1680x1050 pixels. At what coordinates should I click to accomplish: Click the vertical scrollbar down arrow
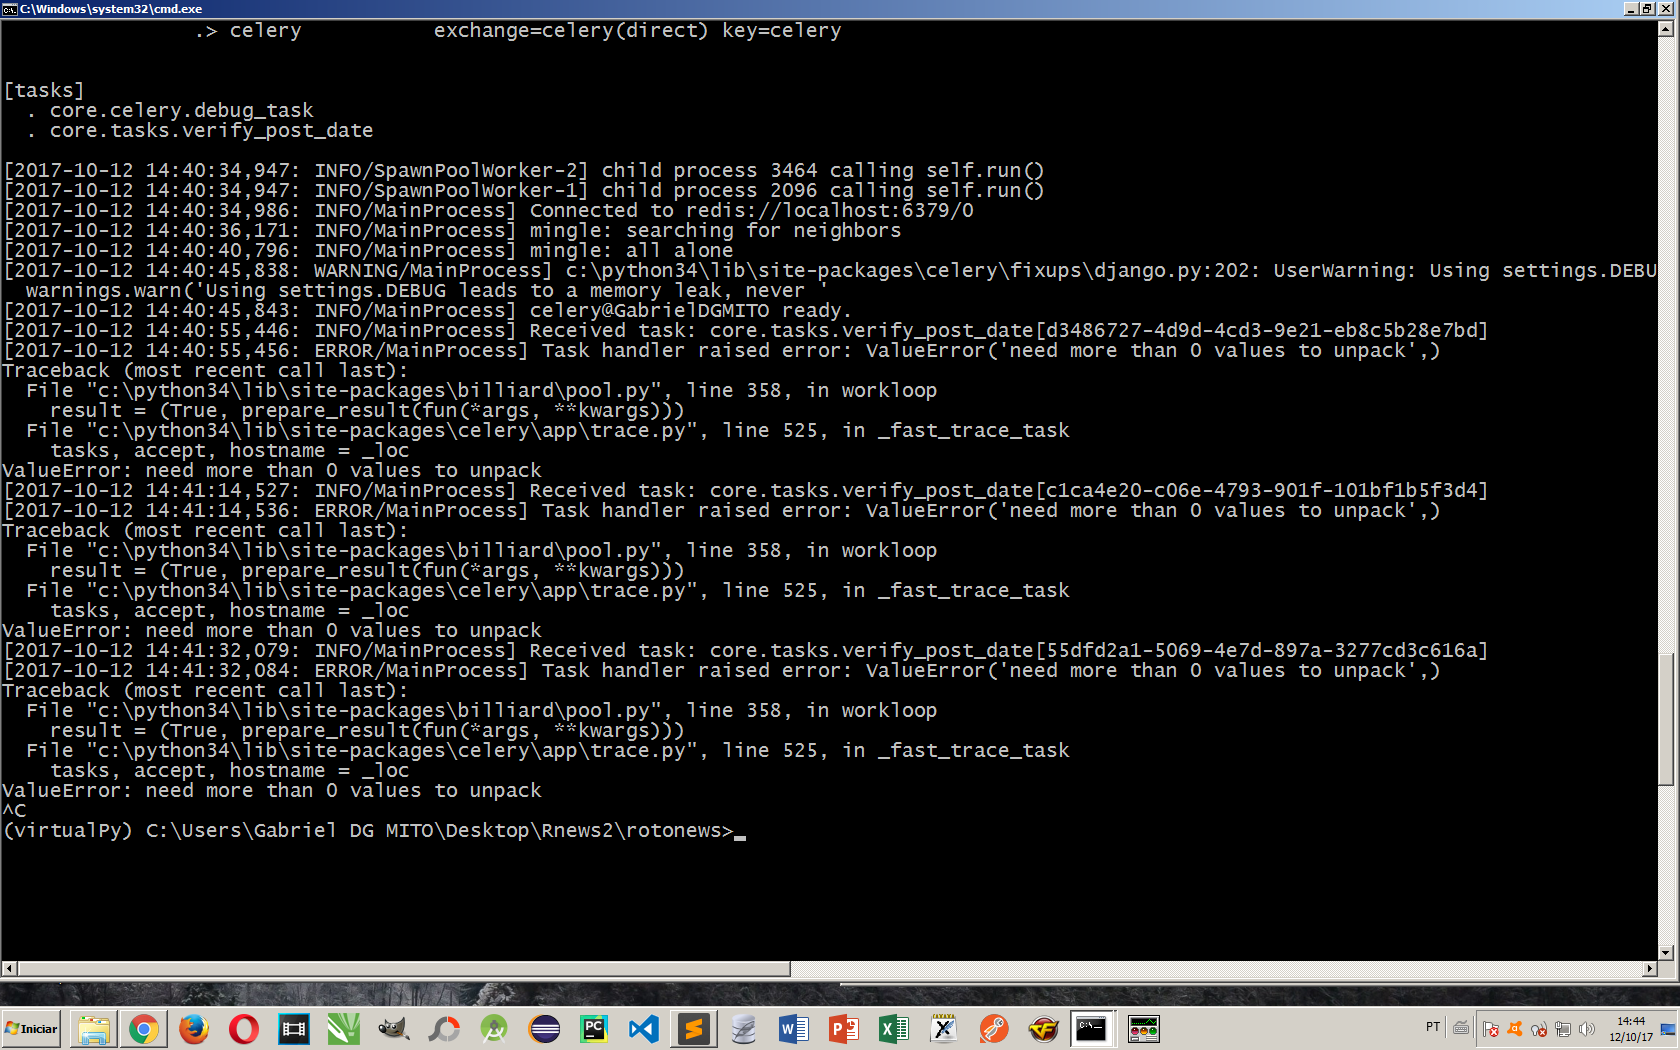point(1666,953)
